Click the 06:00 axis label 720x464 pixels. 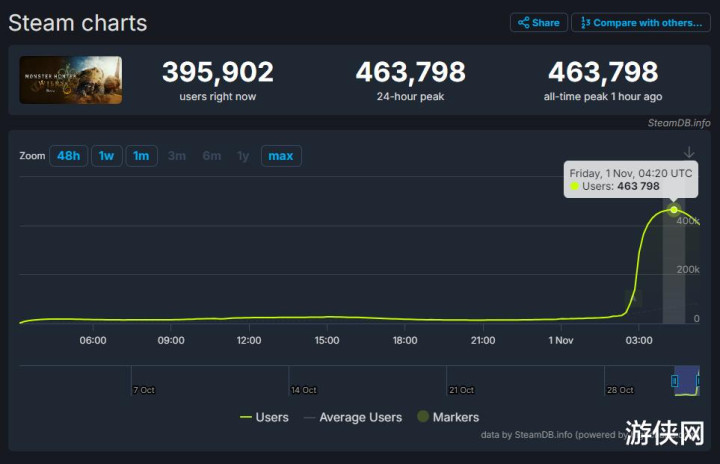93,340
